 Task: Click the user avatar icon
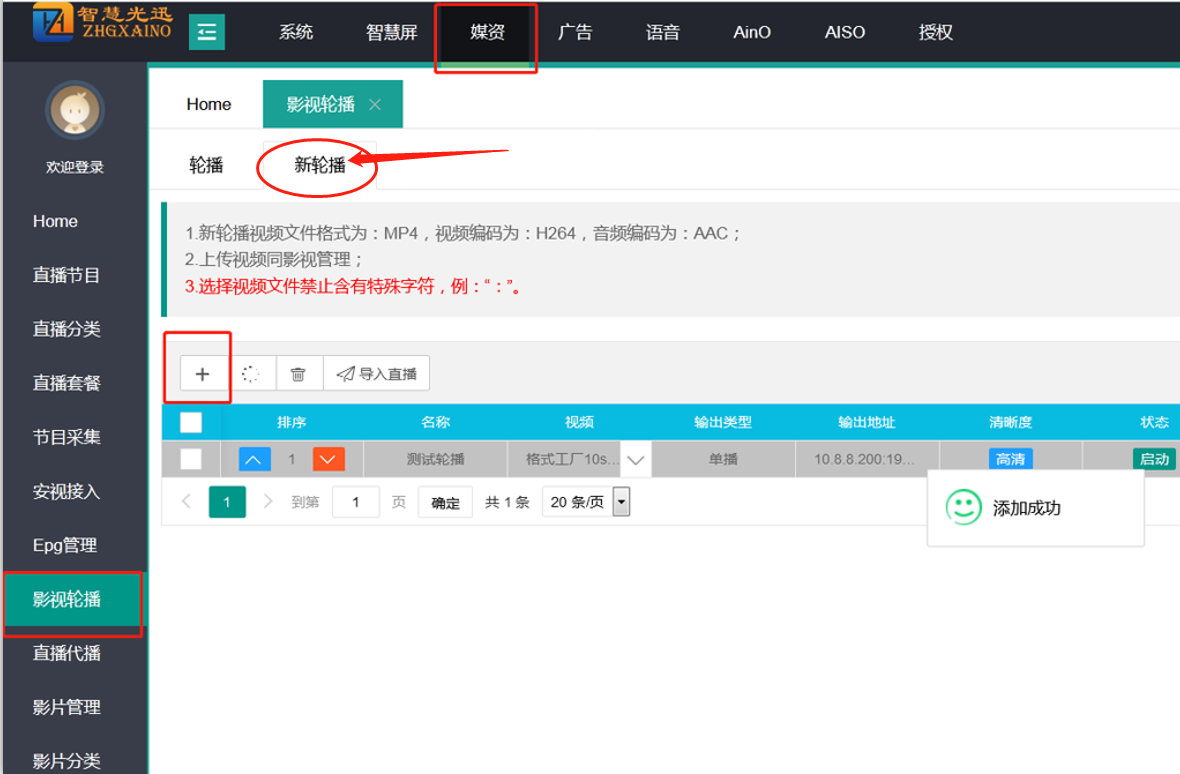coord(74,110)
